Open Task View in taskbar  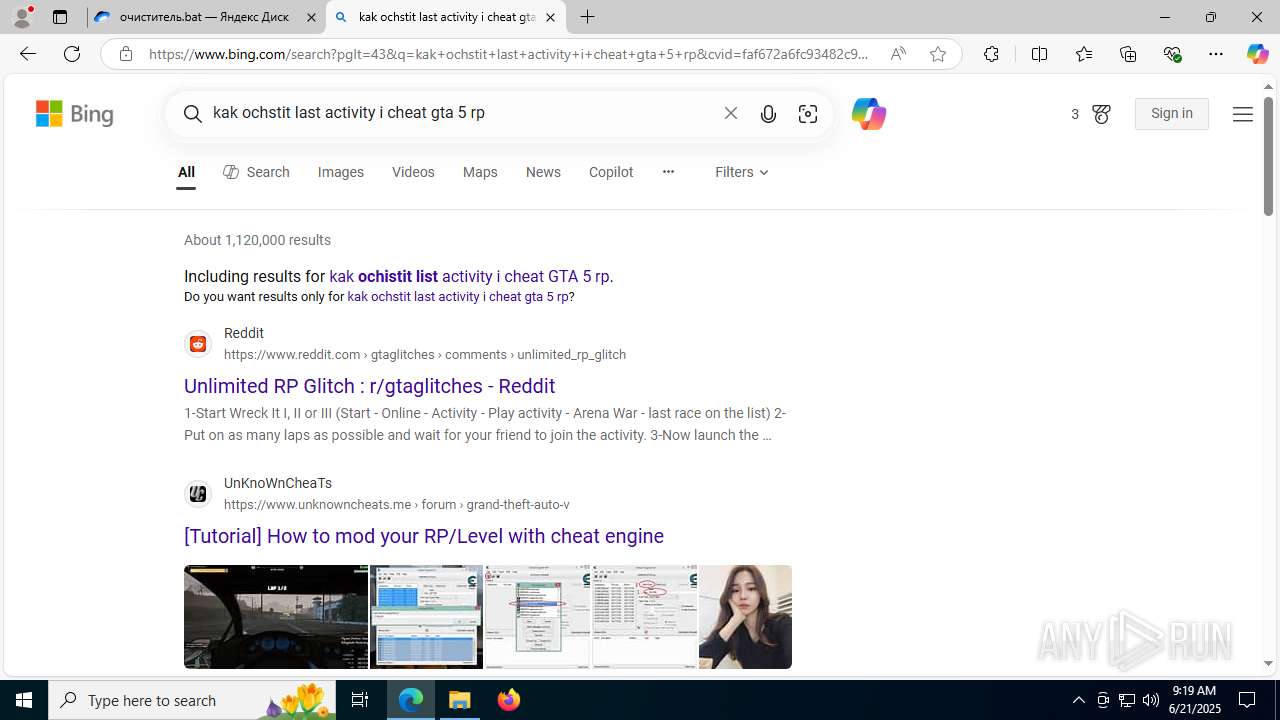[x=360, y=700]
